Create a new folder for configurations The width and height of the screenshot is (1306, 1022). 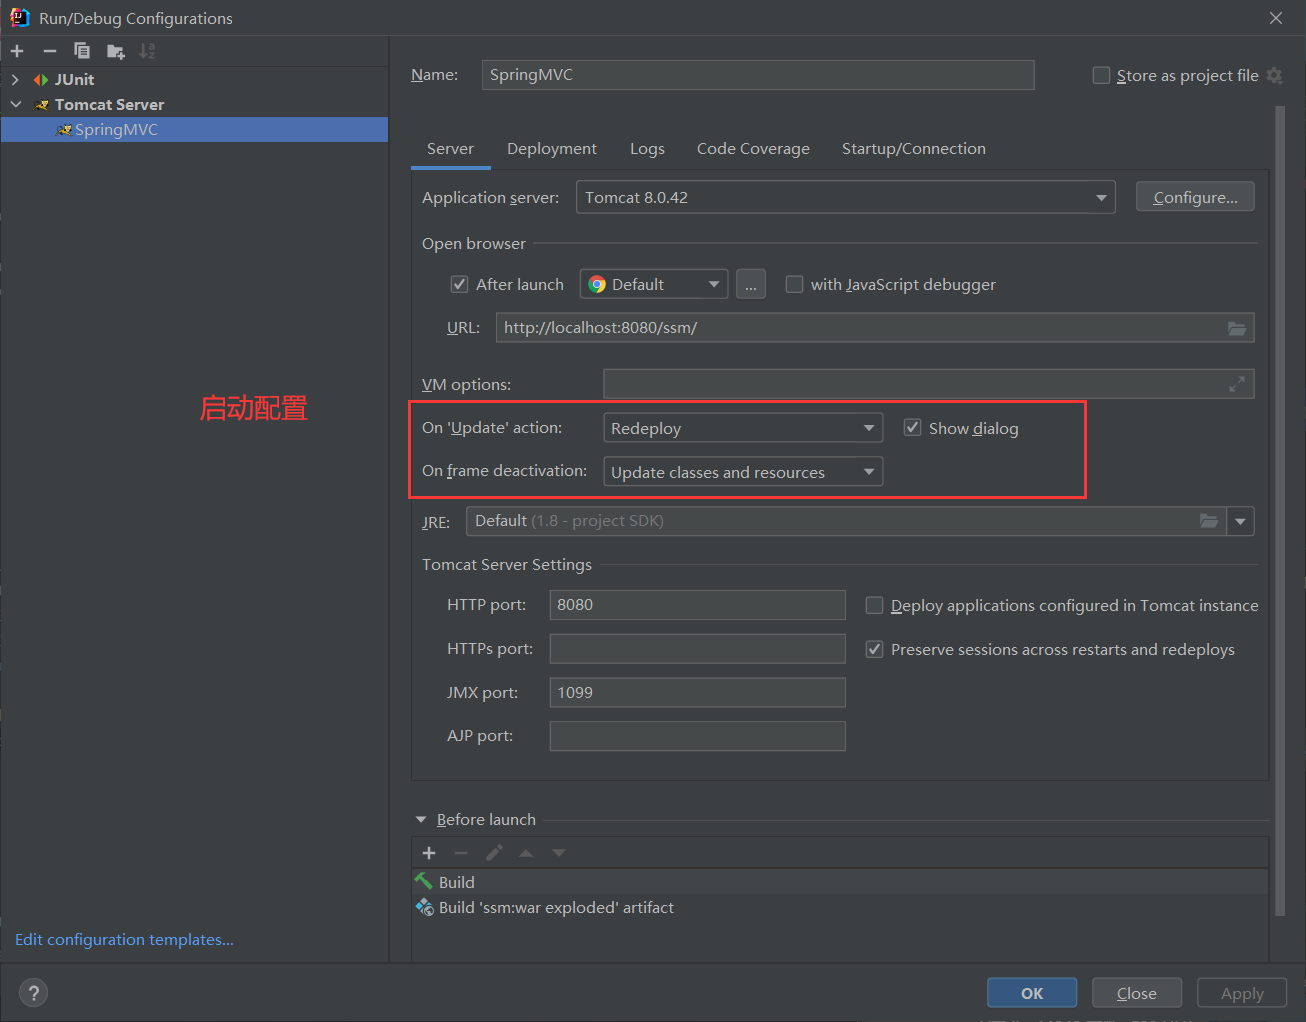pos(116,51)
